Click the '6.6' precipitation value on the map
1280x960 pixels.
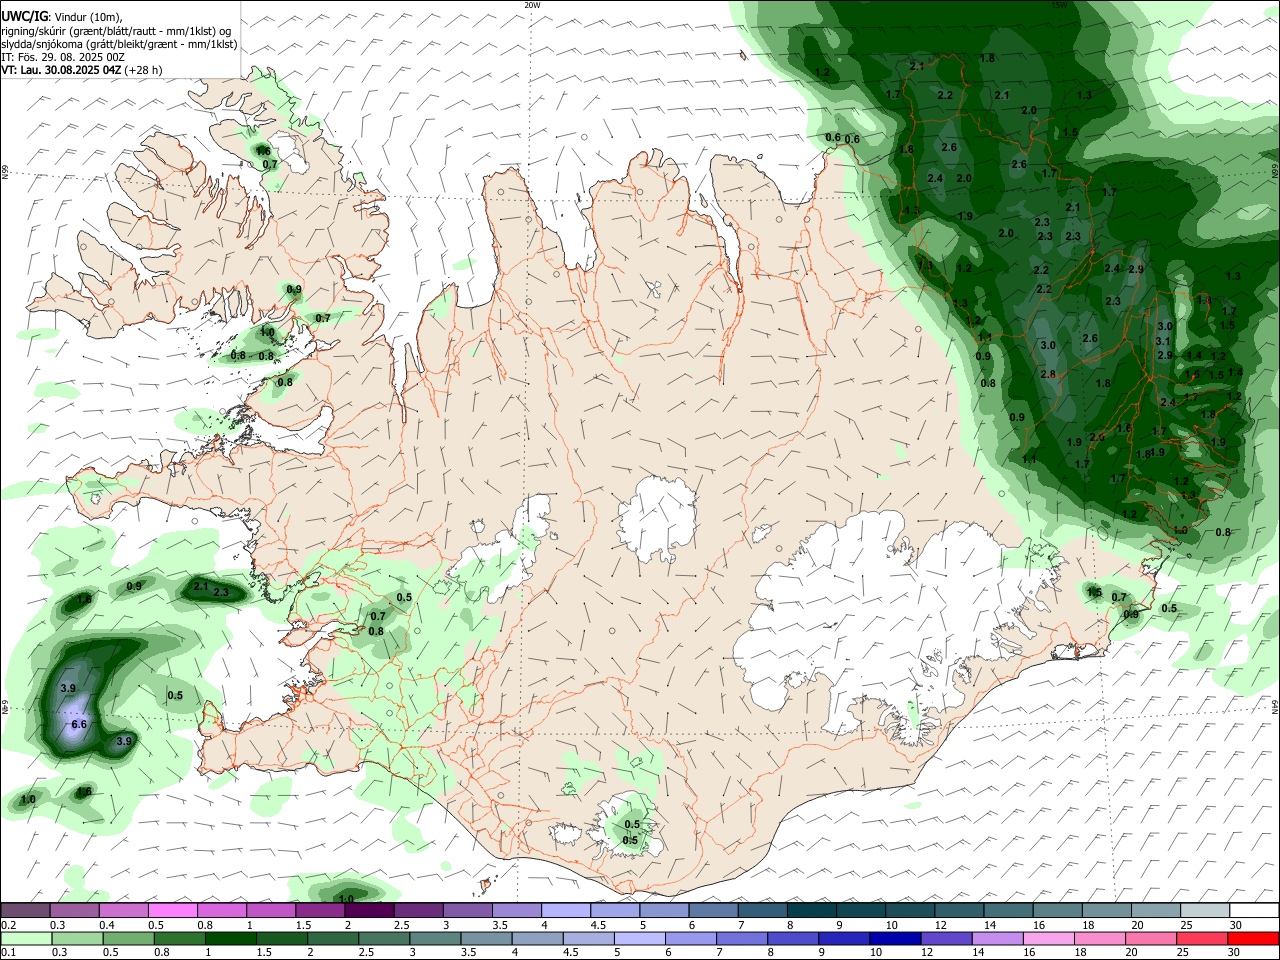(80, 724)
